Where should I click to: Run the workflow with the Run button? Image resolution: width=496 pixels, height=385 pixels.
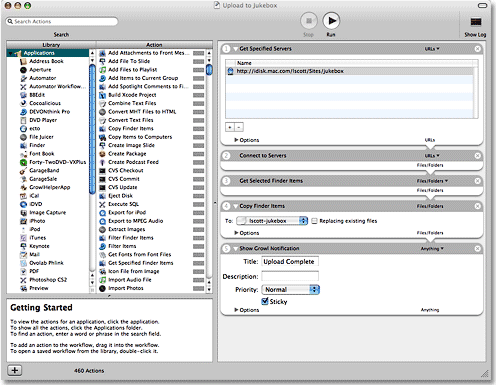pyautogui.click(x=331, y=21)
